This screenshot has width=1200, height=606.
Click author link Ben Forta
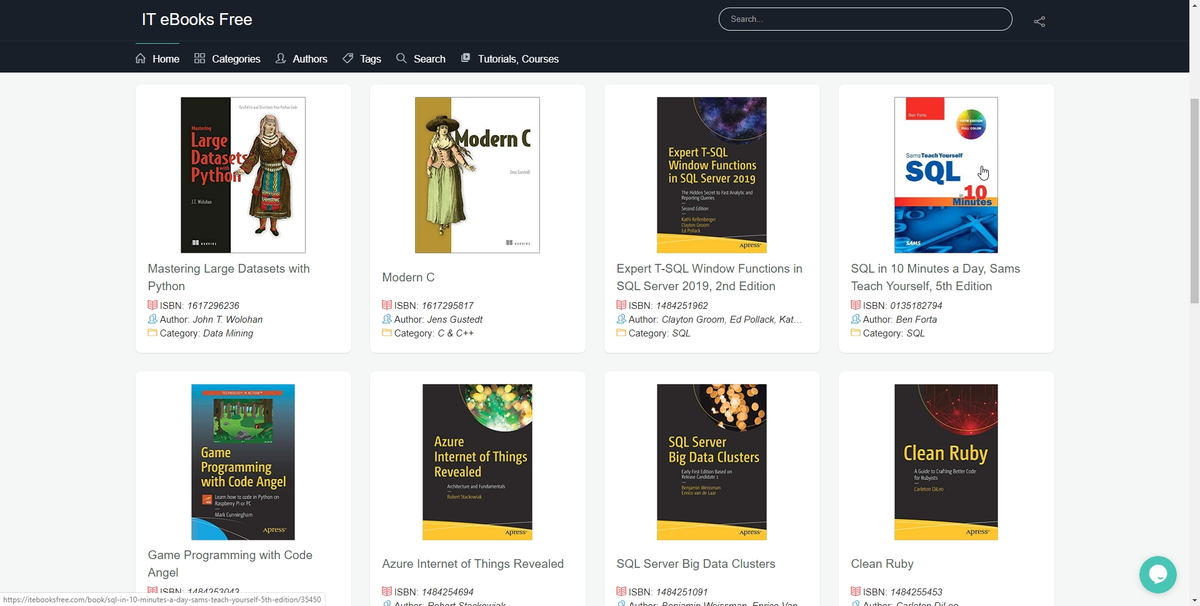916,319
